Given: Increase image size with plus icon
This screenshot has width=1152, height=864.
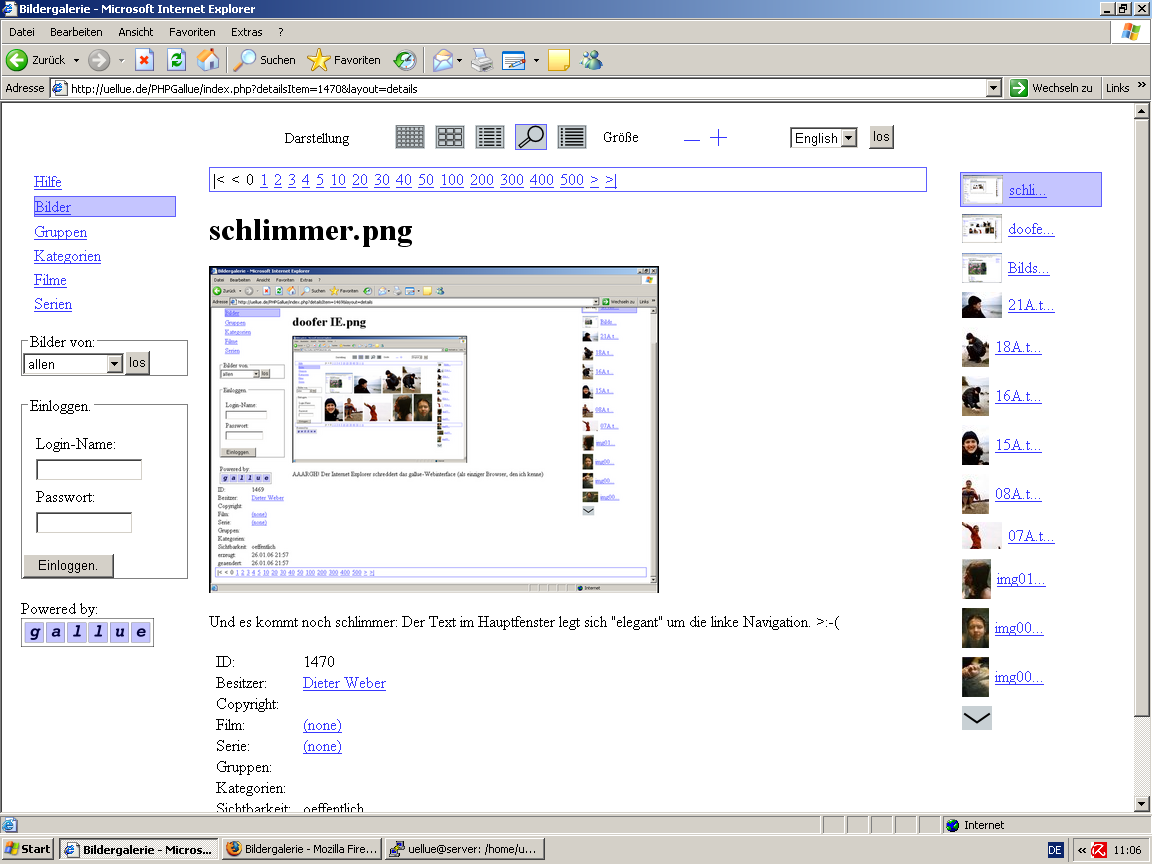Looking at the screenshot, I should tap(718, 138).
